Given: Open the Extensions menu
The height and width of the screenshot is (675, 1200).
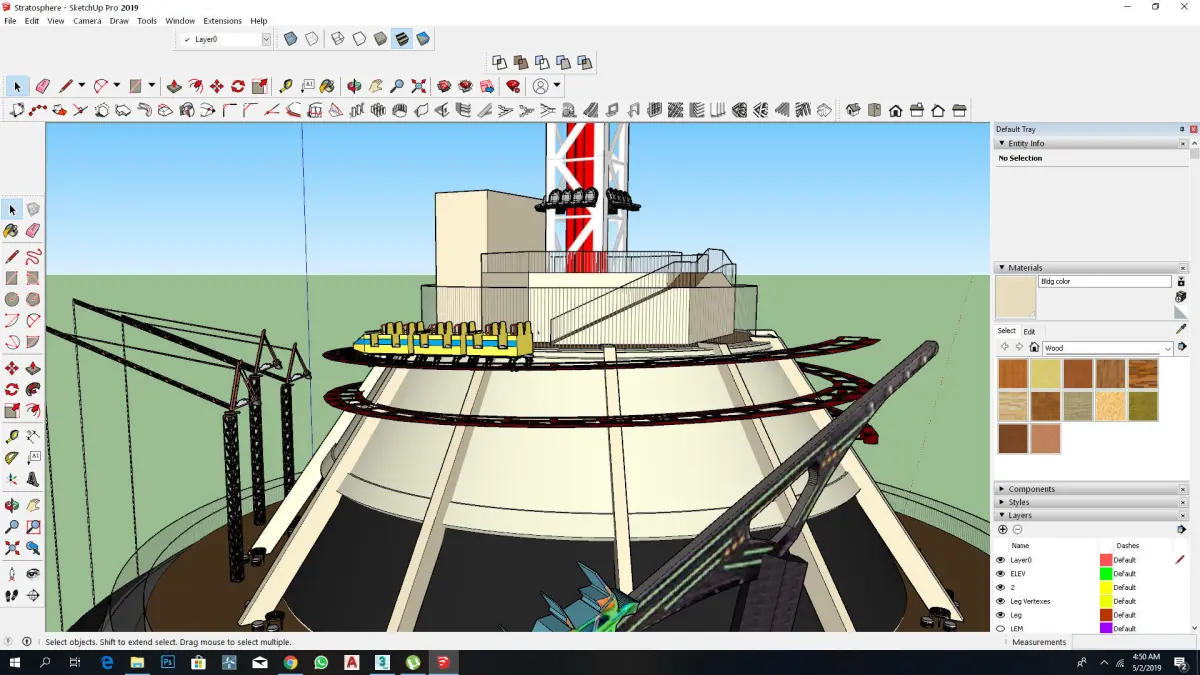Looking at the screenshot, I should pyautogui.click(x=222, y=21).
